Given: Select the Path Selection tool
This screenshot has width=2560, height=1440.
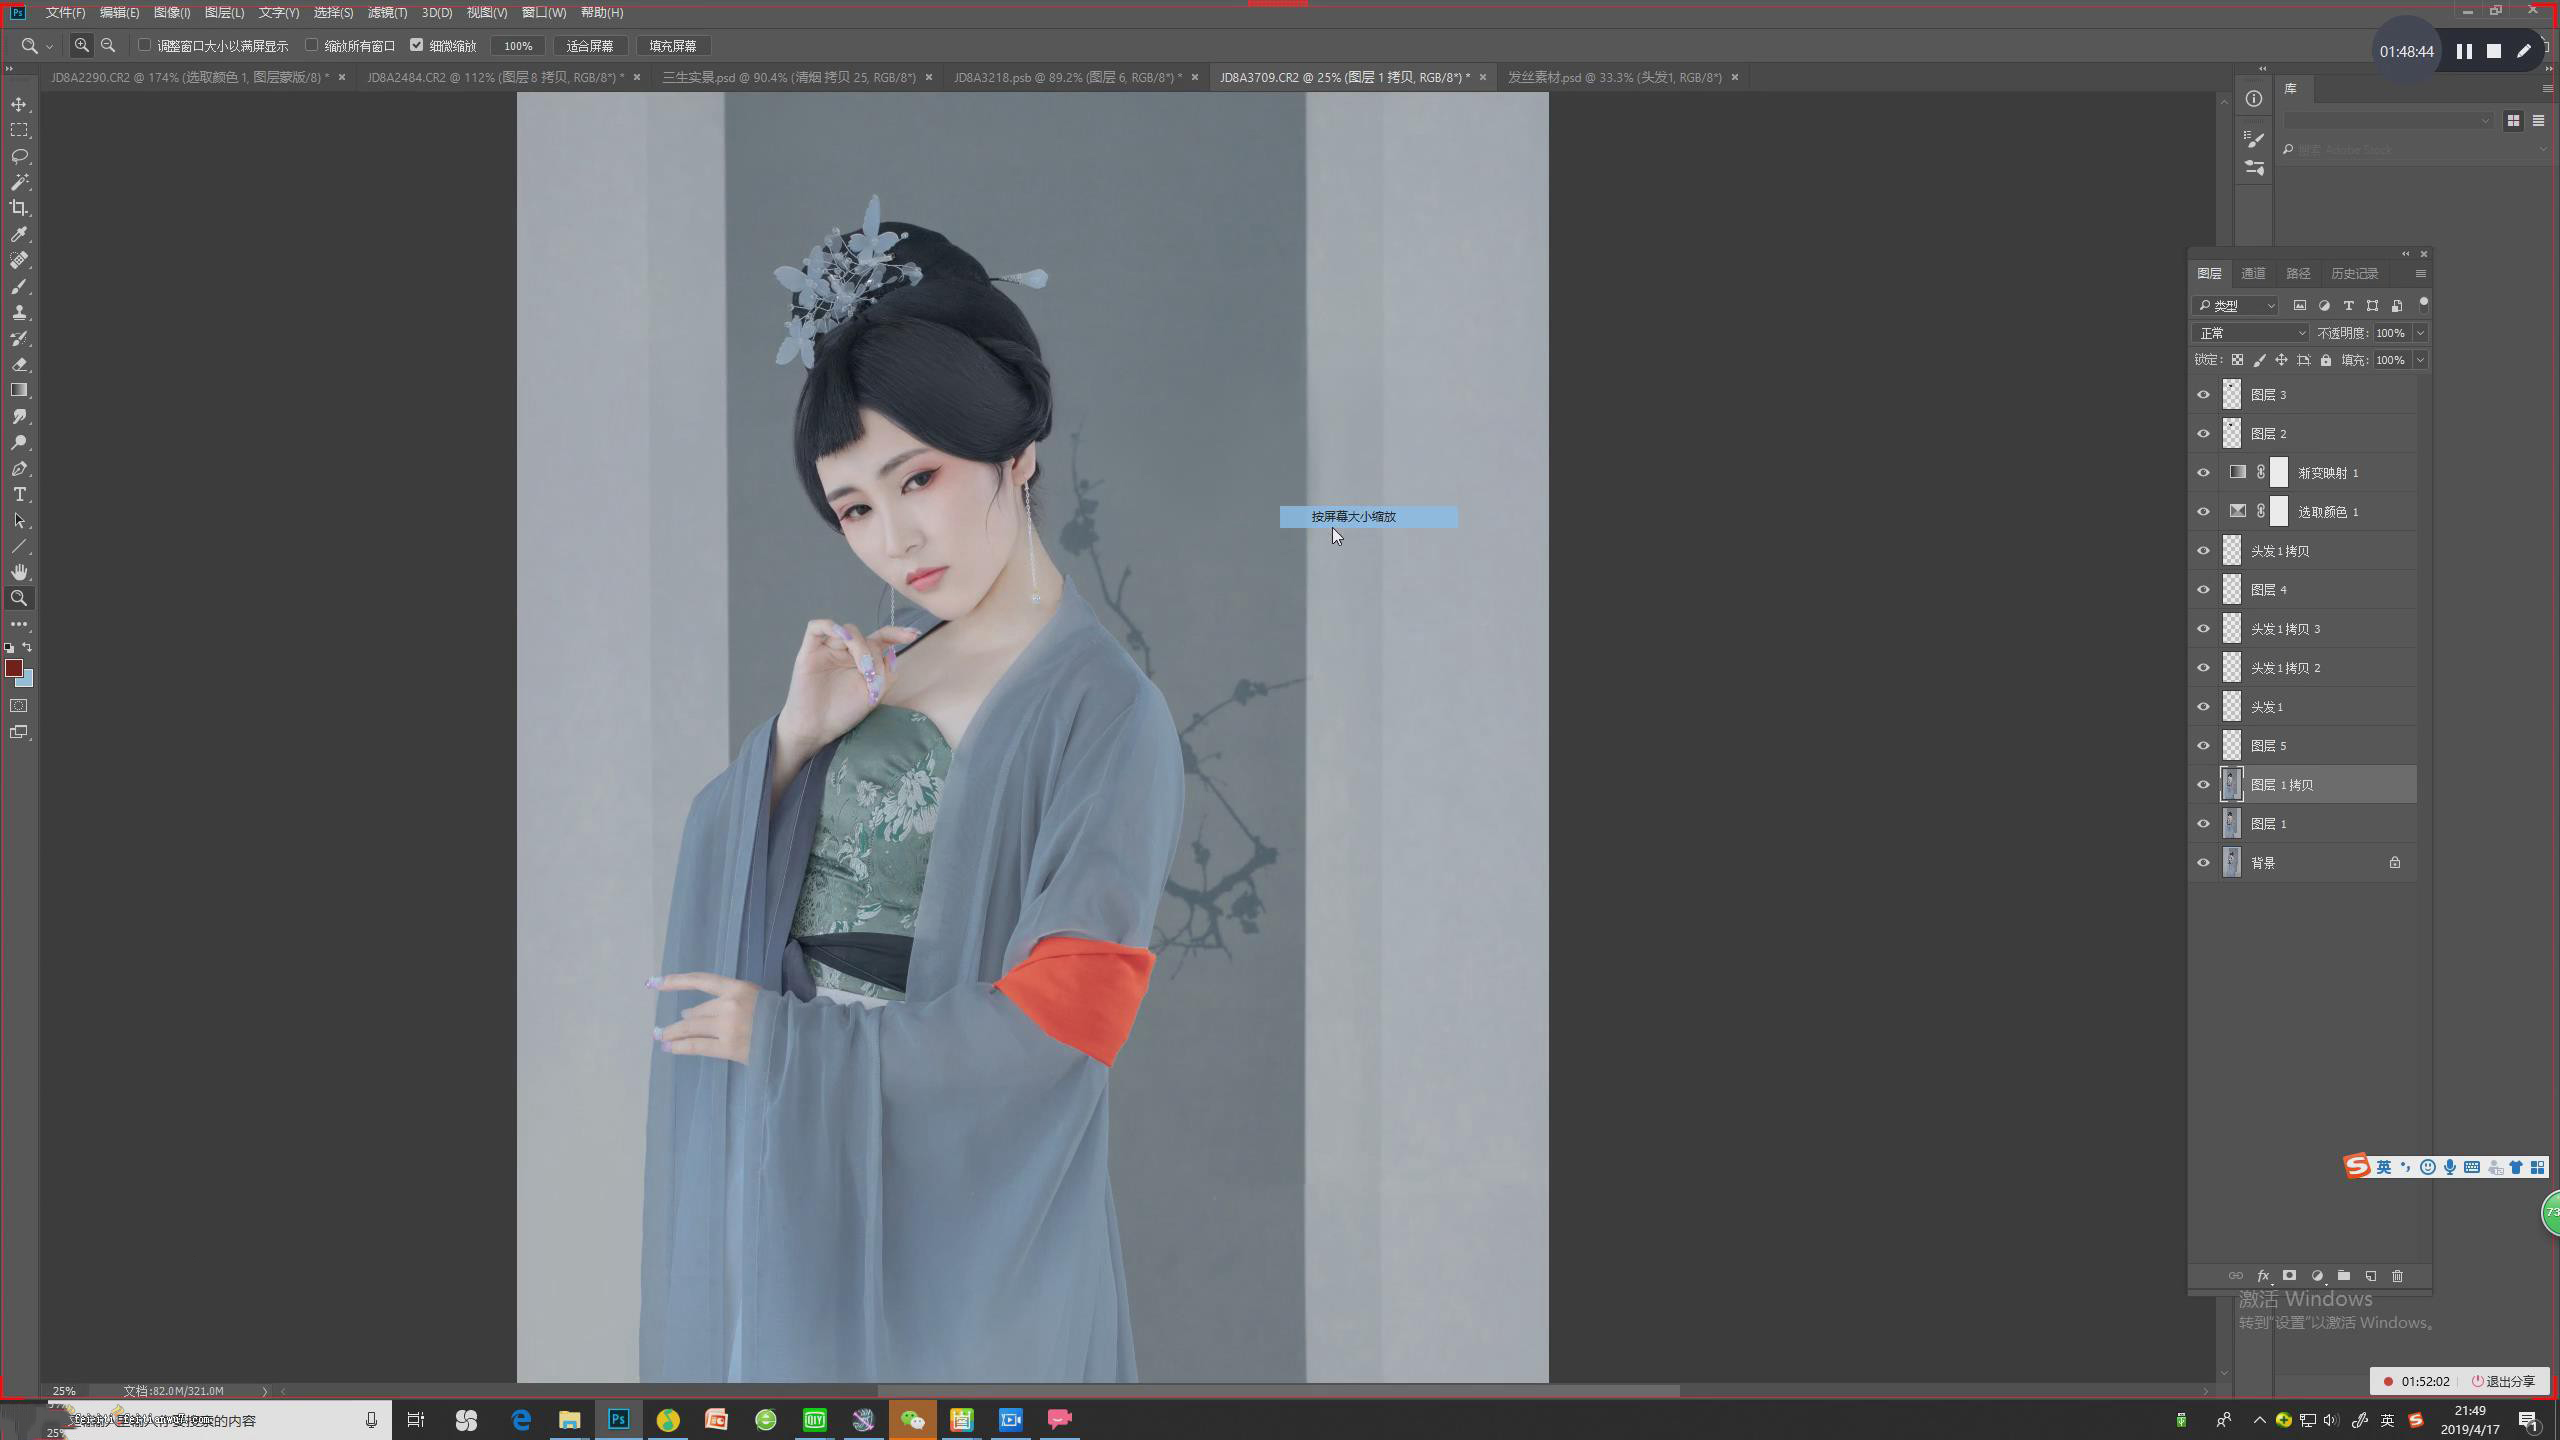Looking at the screenshot, I should [x=19, y=520].
